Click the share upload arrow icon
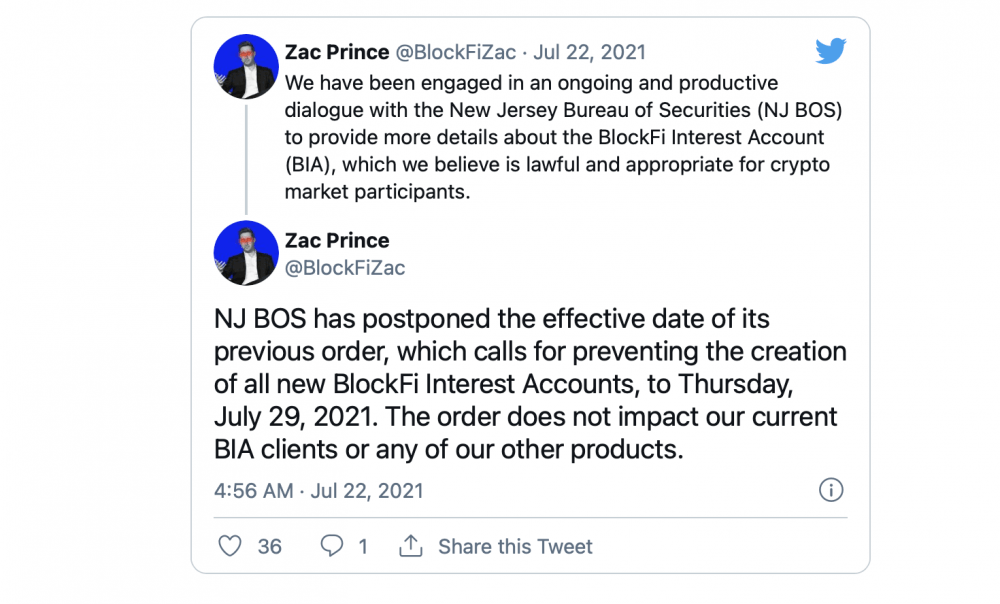Screen dimensions: 1000x604 [x=411, y=546]
